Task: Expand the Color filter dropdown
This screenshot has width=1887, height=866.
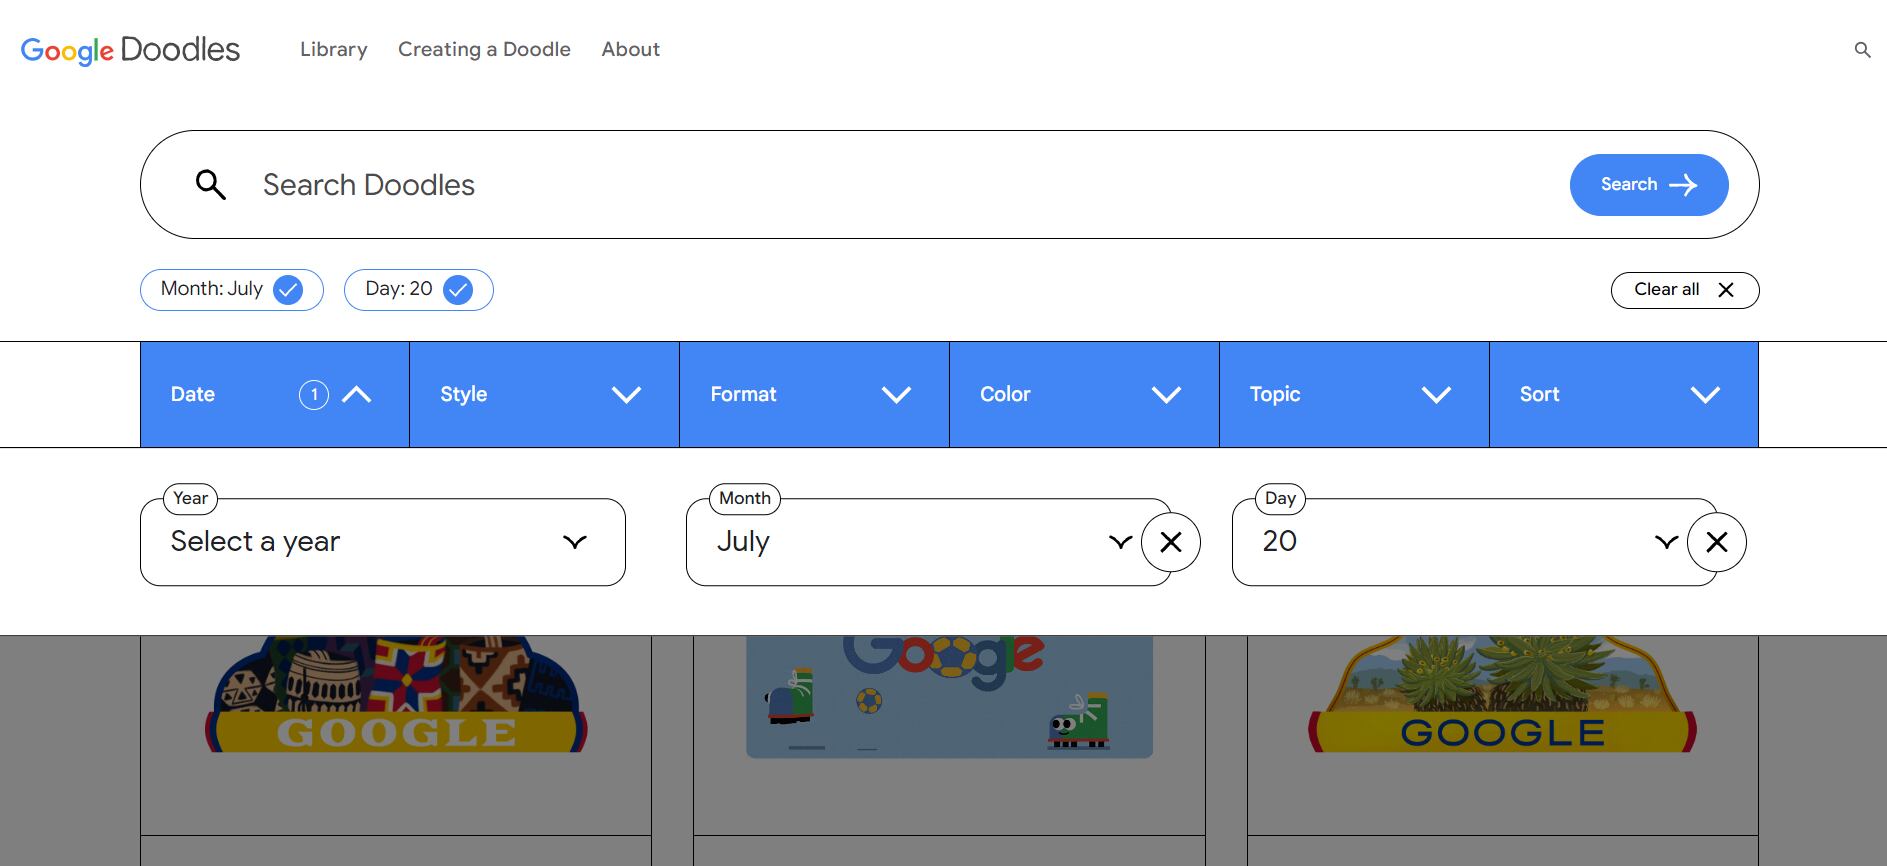Action: point(1084,395)
